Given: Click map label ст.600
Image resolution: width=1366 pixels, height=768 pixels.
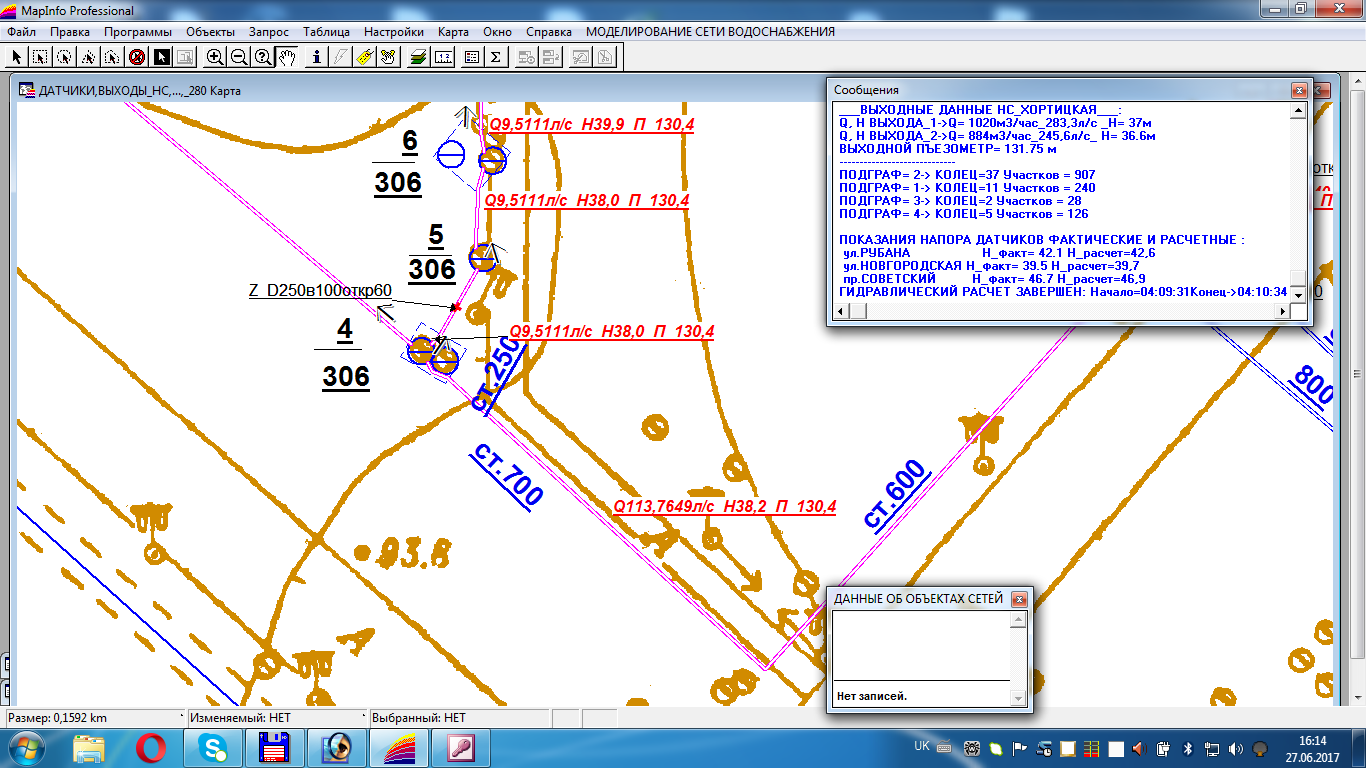Looking at the screenshot, I should [x=896, y=495].
